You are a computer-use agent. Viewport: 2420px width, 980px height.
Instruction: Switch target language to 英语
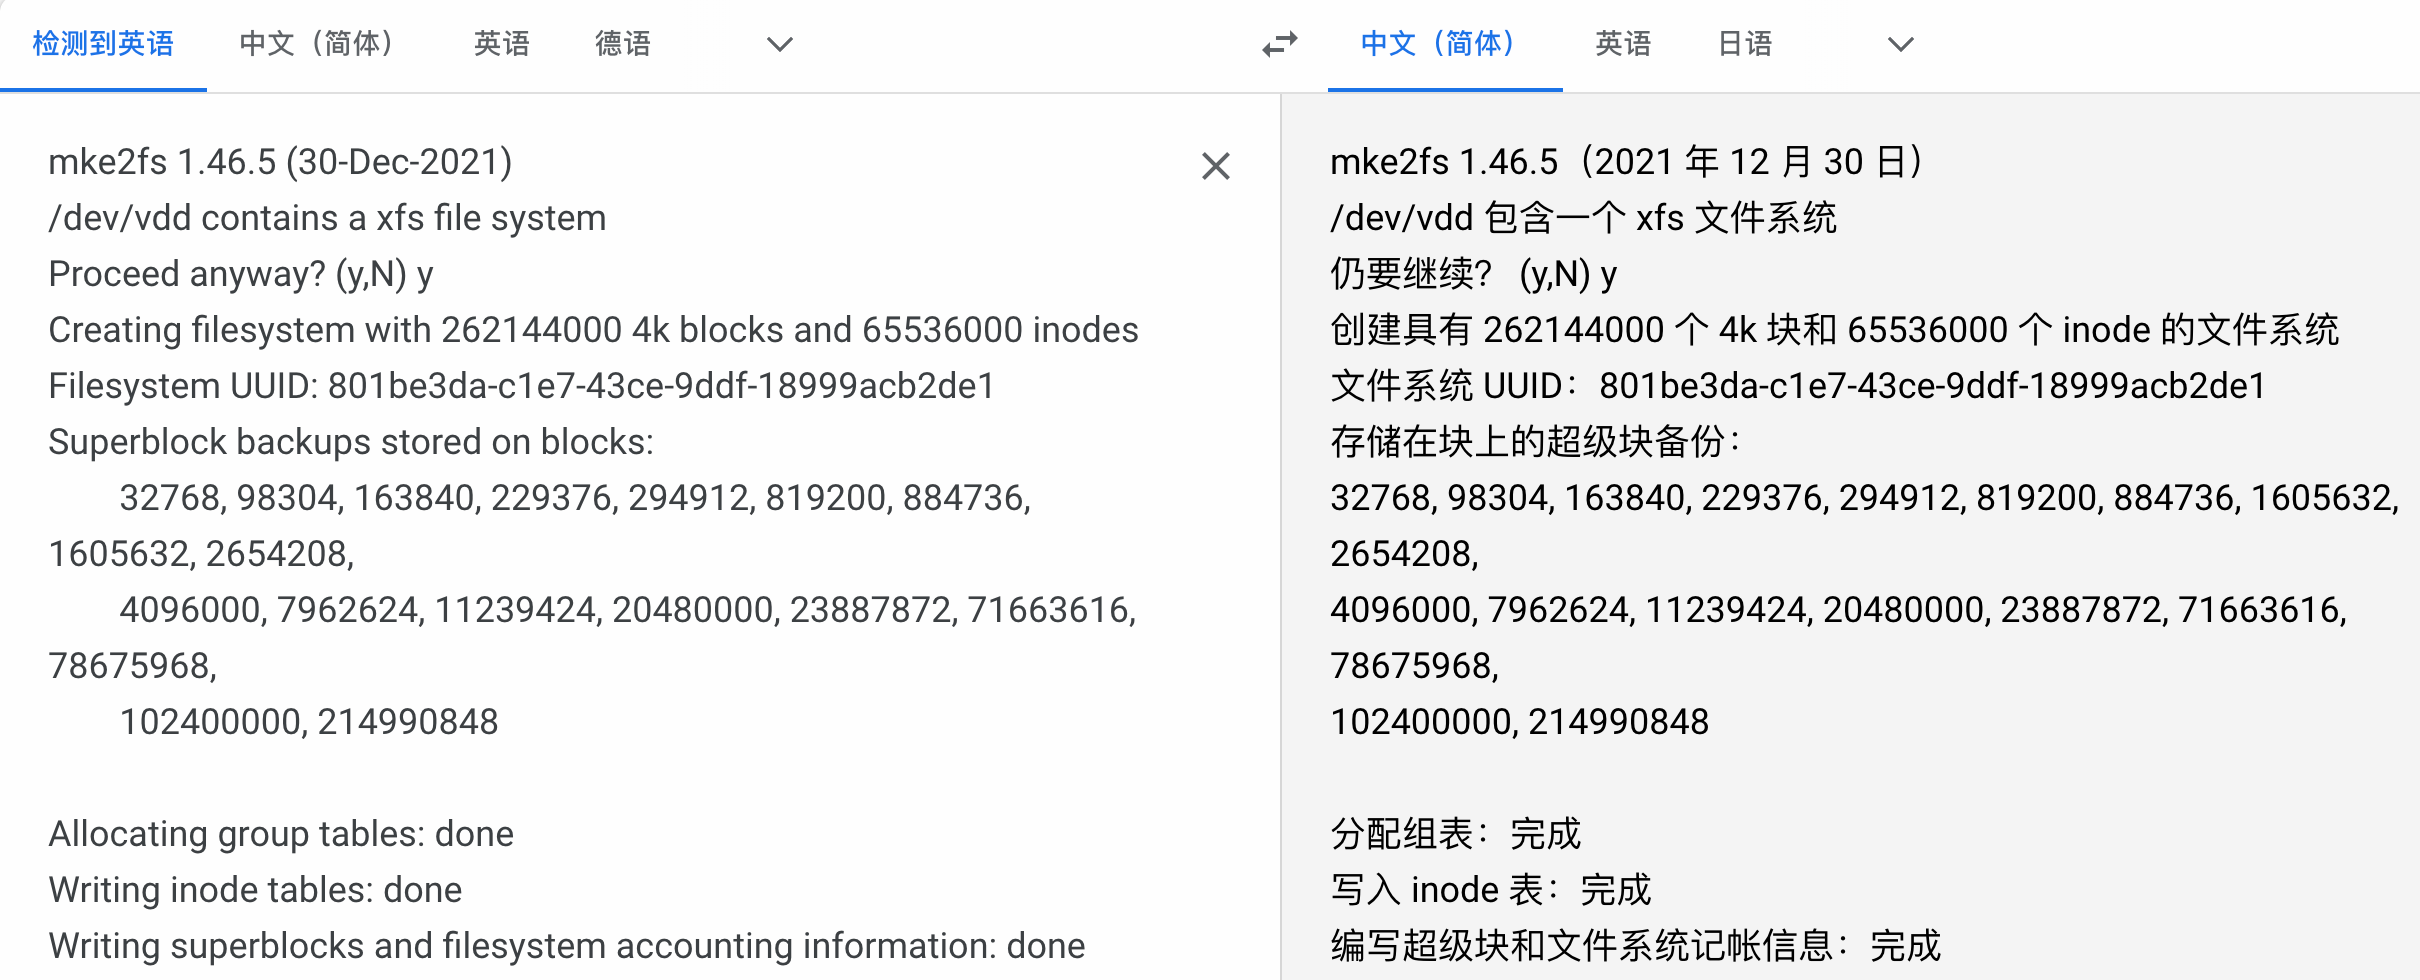tap(1622, 44)
